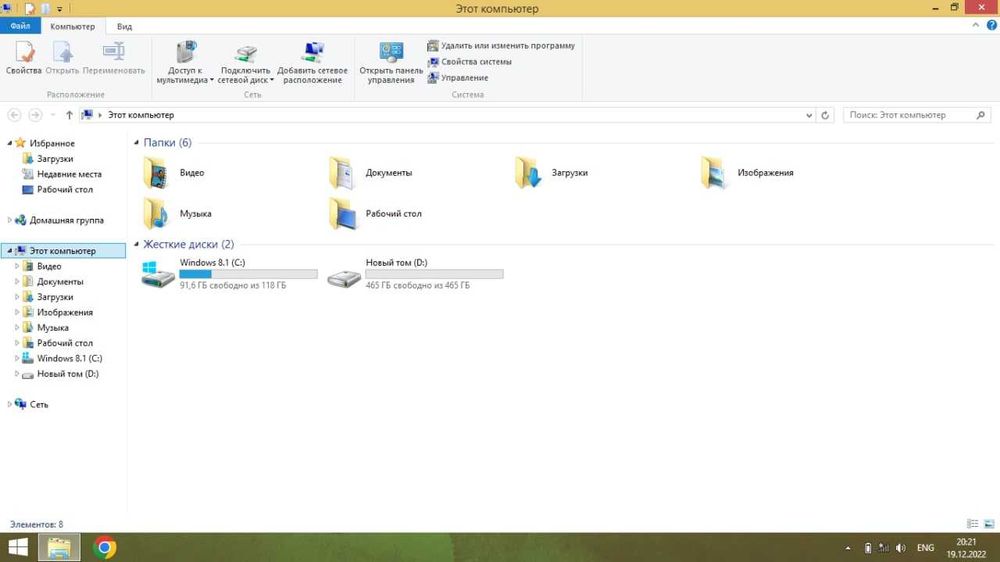Open the volume tray icon
1000x562 pixels.
(x=901, y=548)
